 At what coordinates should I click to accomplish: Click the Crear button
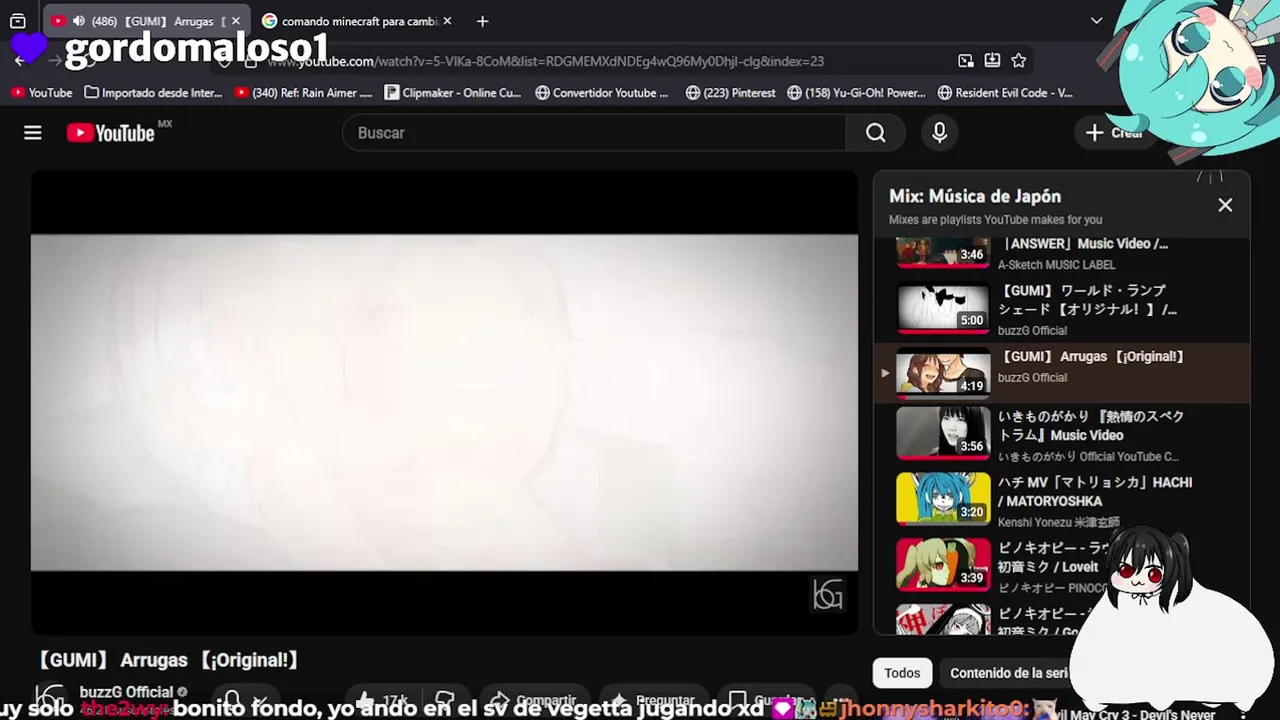pos(1114,133)
